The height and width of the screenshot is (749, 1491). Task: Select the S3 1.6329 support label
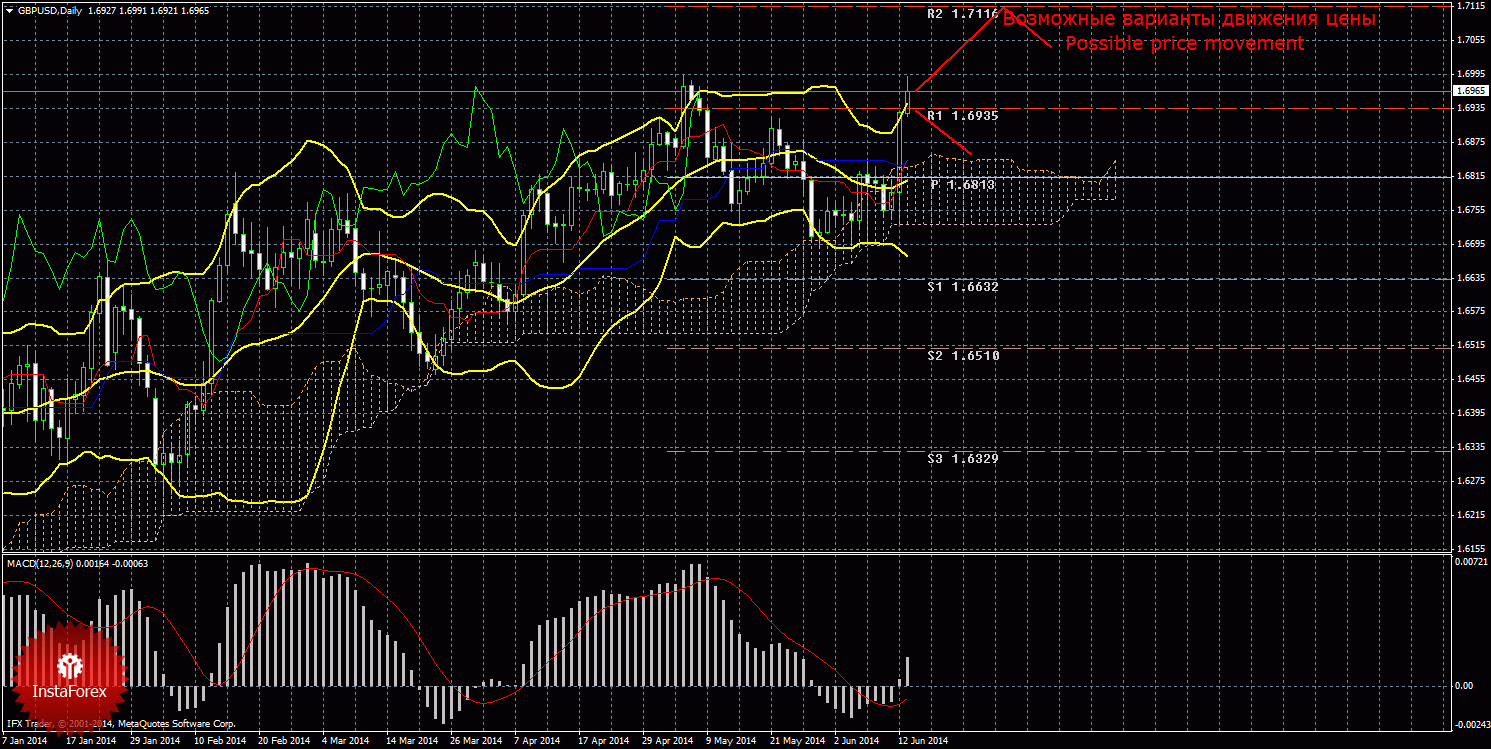[x=962, y=457]
